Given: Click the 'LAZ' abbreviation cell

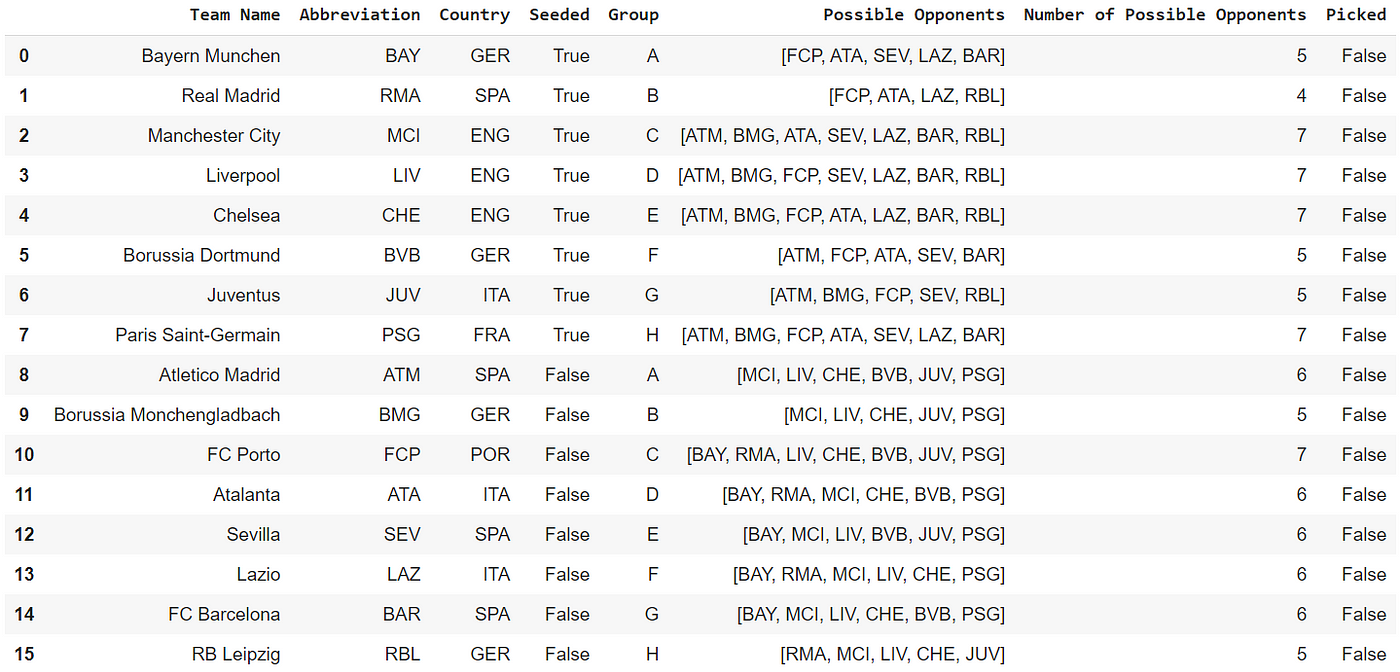Looking at the screenshot, I should click(x=404, y=575).
